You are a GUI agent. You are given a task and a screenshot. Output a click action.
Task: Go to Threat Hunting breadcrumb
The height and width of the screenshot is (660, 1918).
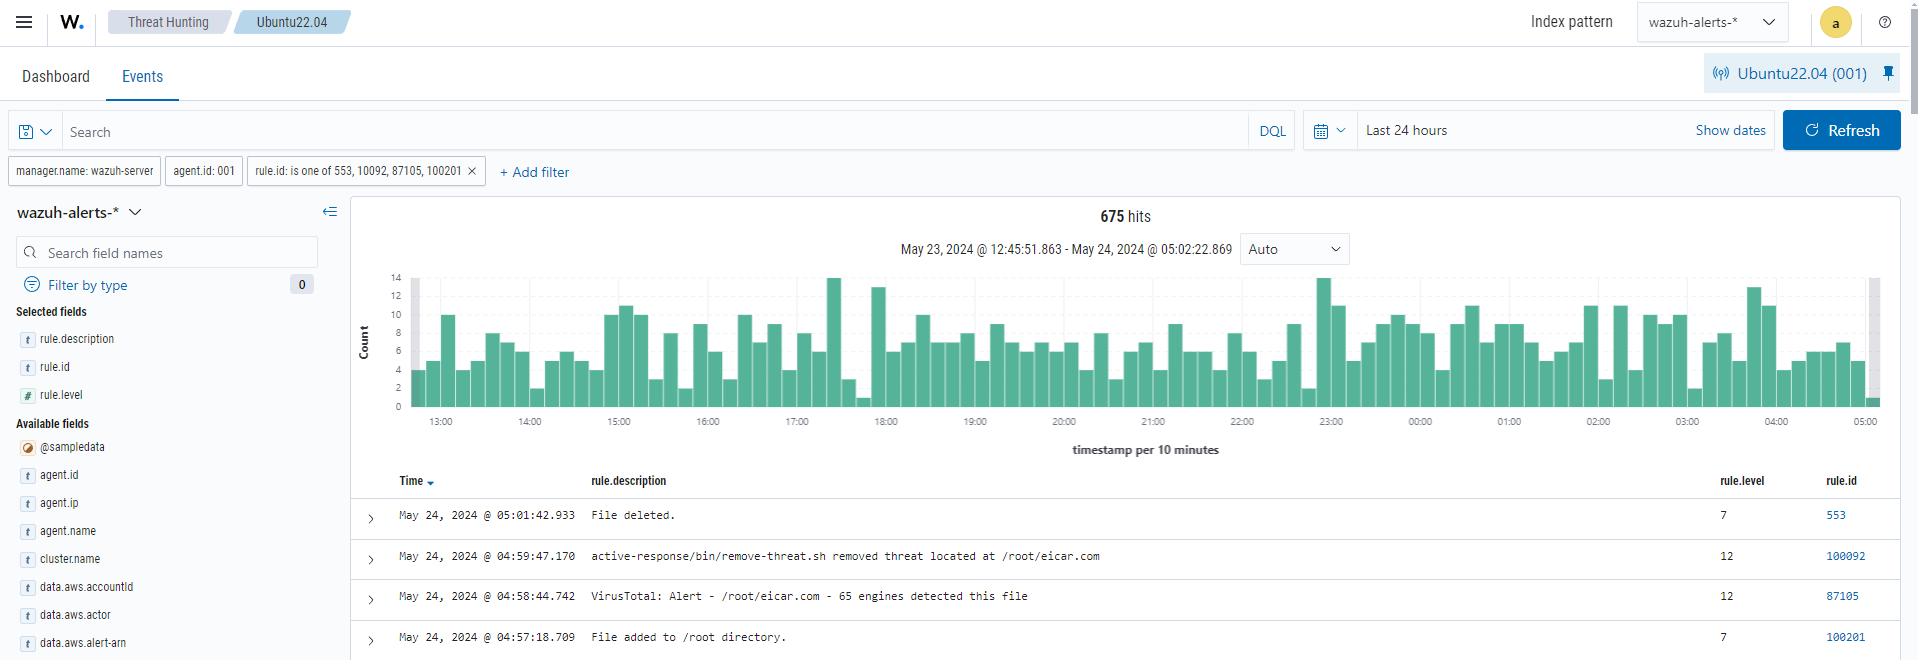tap(168, 22)
